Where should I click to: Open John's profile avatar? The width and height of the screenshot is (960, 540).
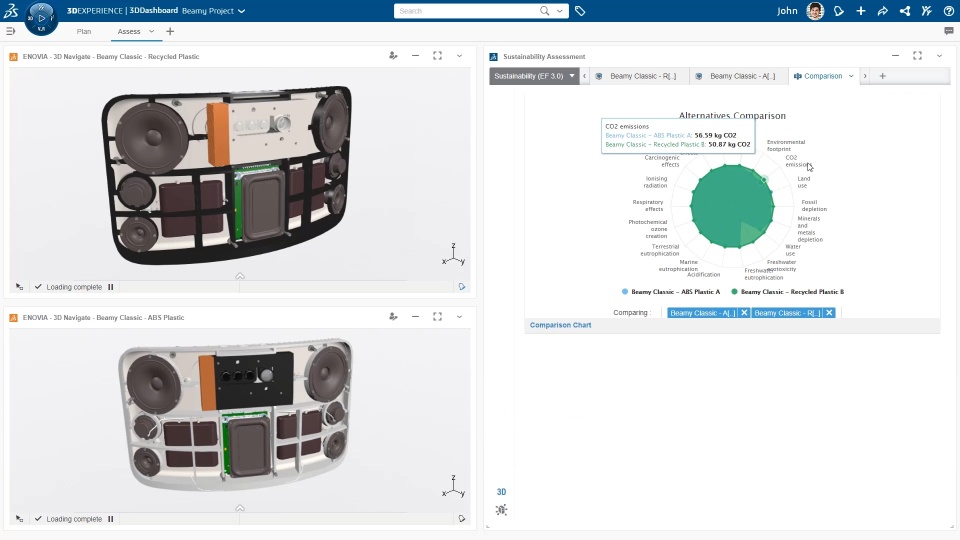click(815, 11)
